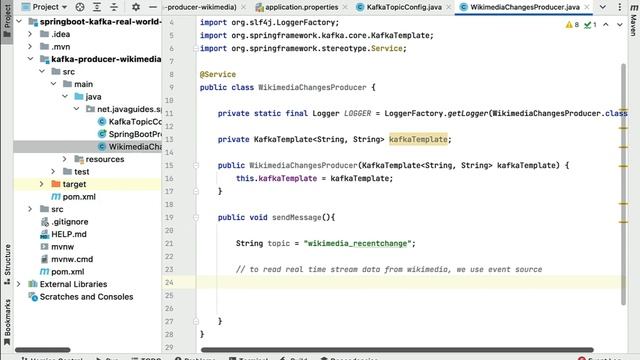Open the Project view dropdown

(x=44, y=7)
